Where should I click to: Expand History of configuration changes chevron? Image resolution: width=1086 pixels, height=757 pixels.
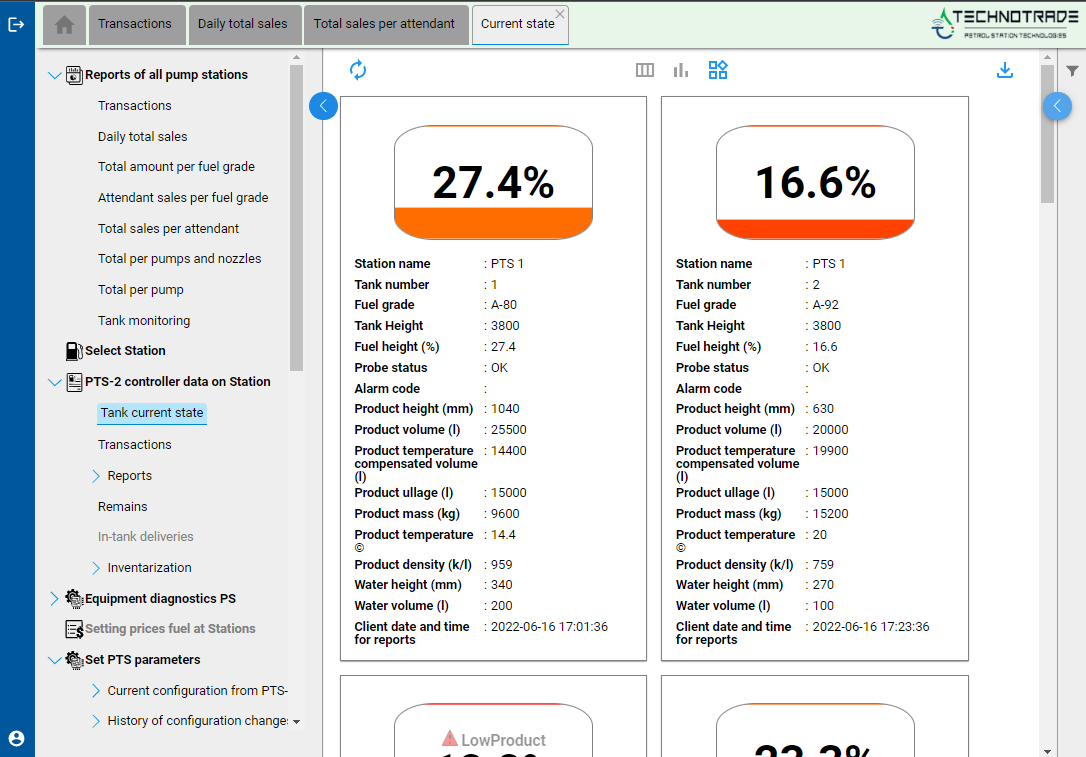tap(96, 721)
